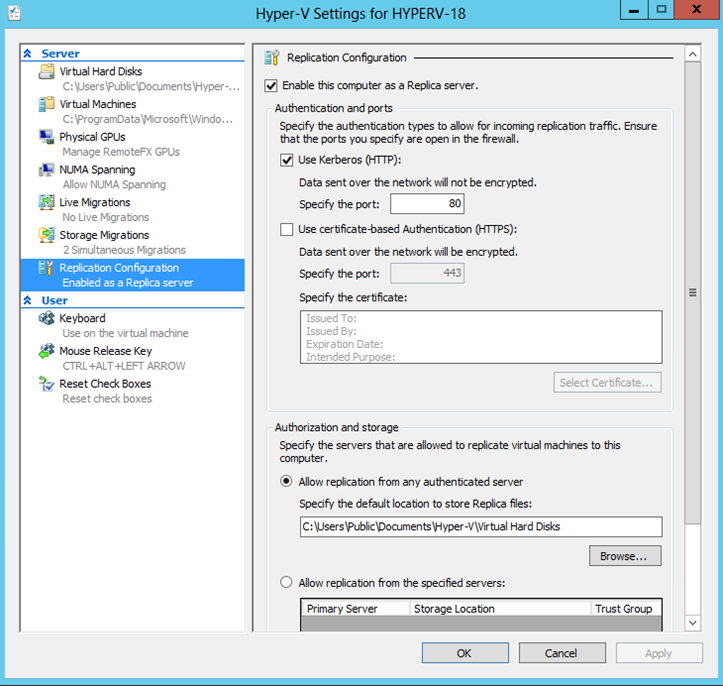The width and height of the screenshot is (723, 686).
Task: Click the Replica files default location field
Action: 481,526
